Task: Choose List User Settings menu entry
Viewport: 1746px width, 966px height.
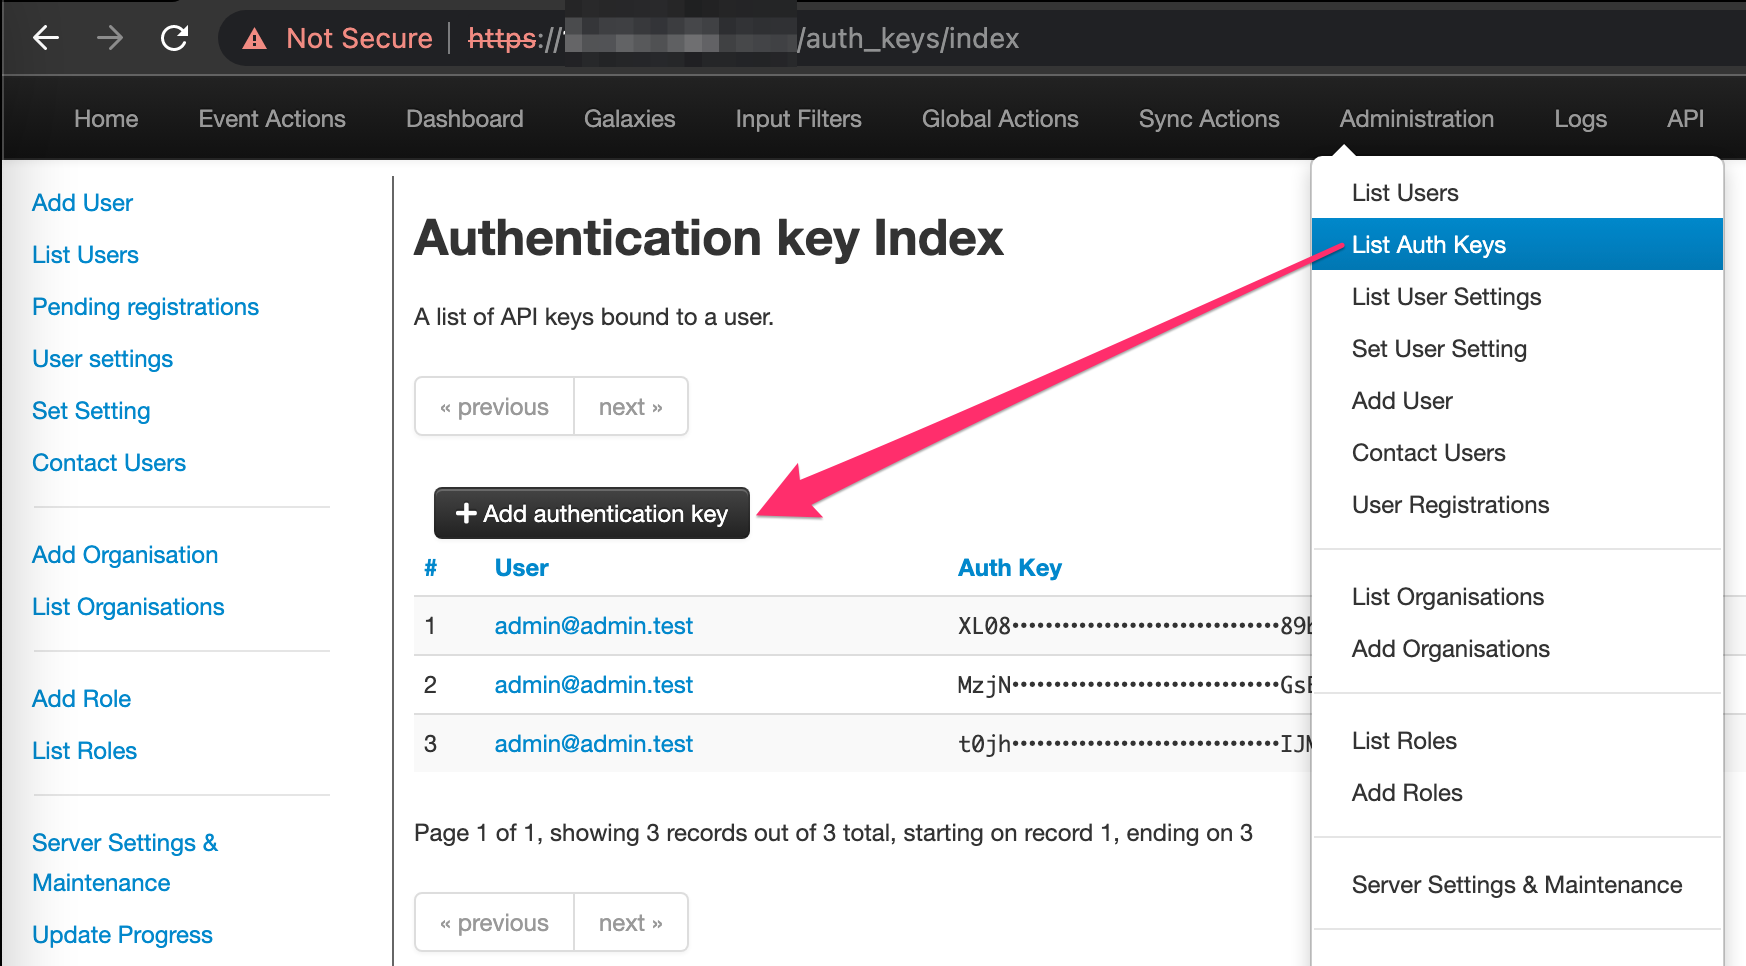Action: click(x=1446, y=297)
